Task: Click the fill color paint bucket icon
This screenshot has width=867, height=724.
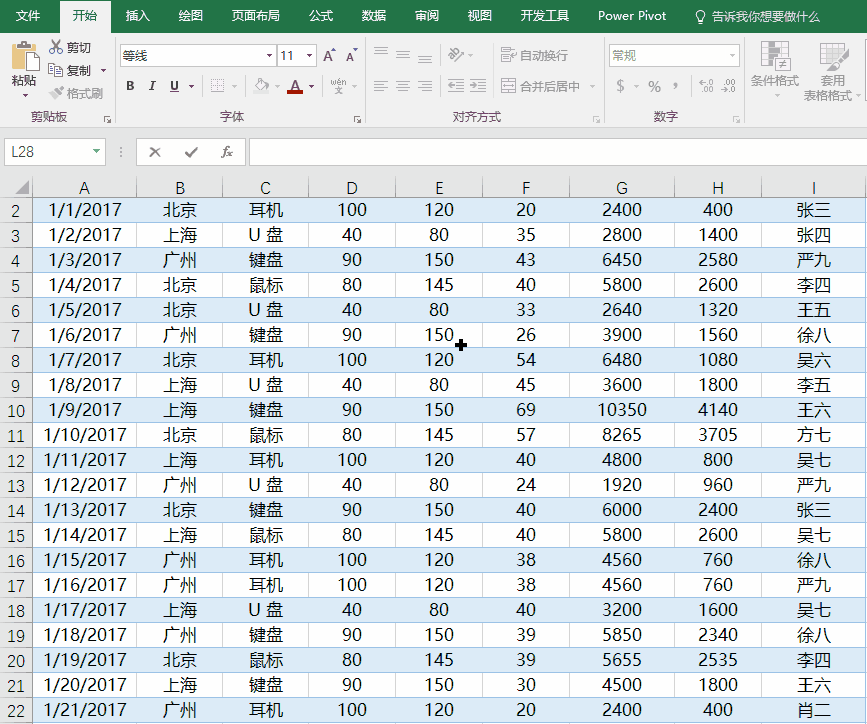Action: click(261, 86)
